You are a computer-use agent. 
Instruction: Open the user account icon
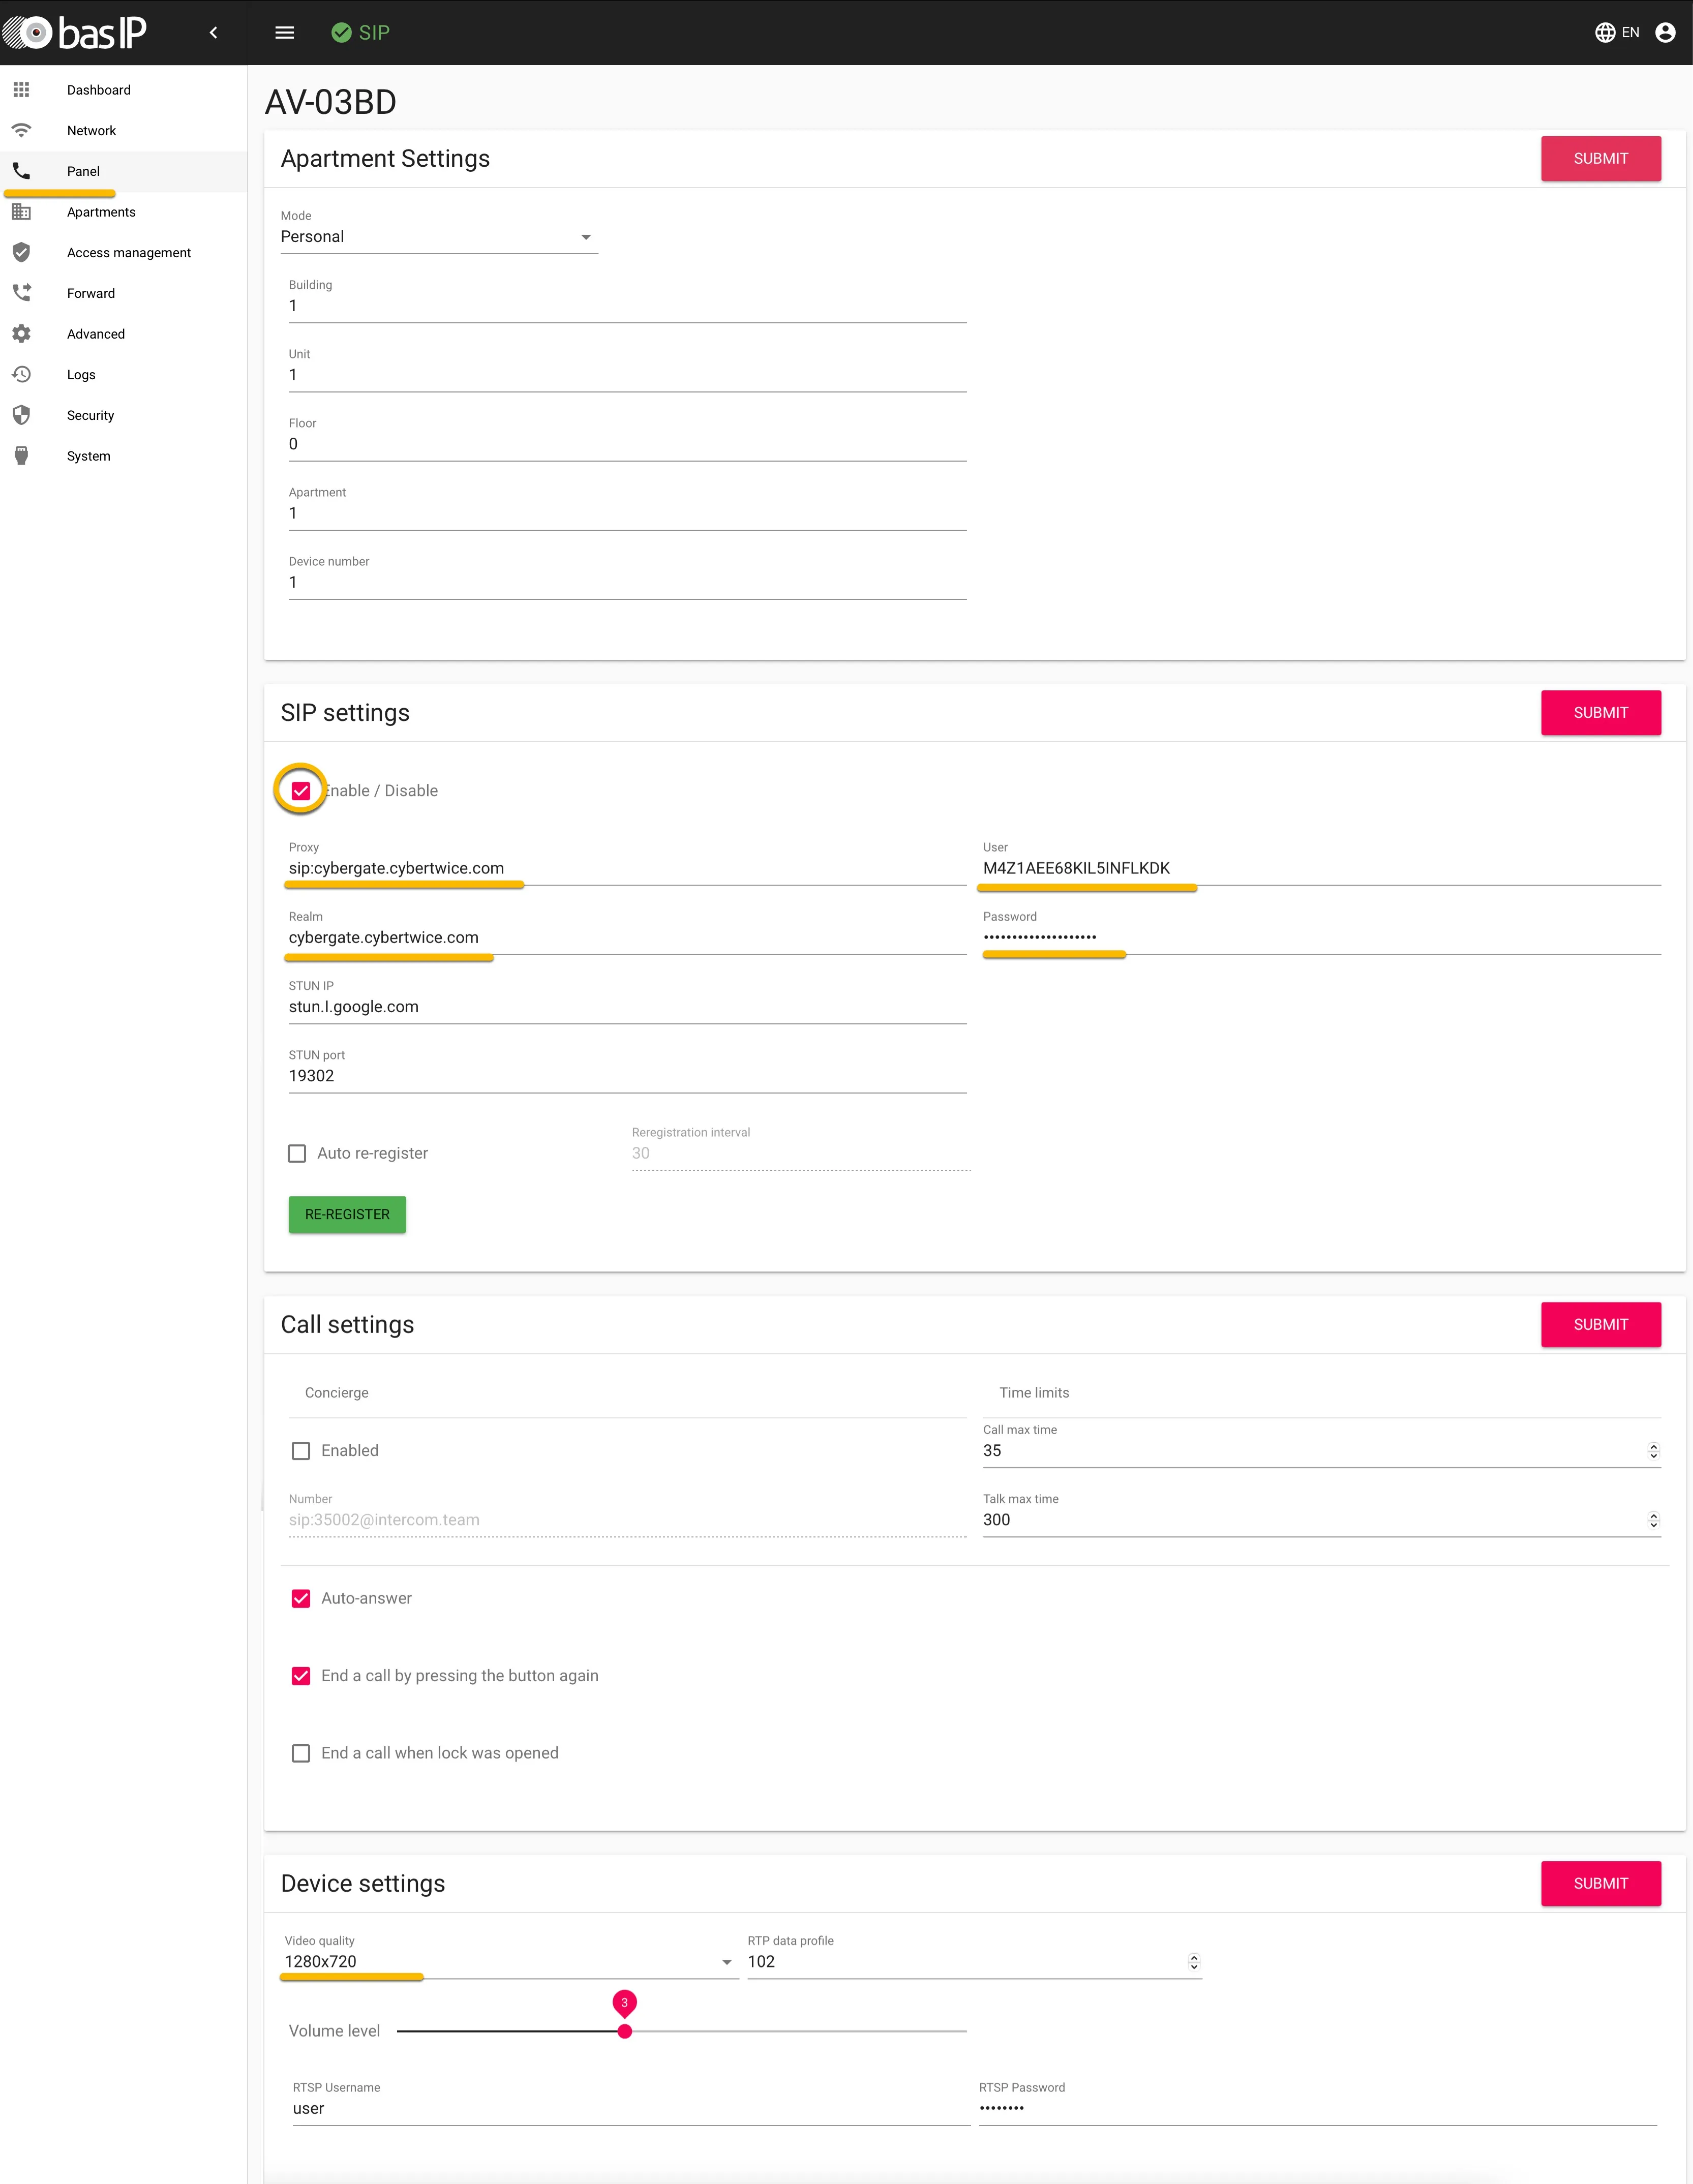click(1665, 33)
